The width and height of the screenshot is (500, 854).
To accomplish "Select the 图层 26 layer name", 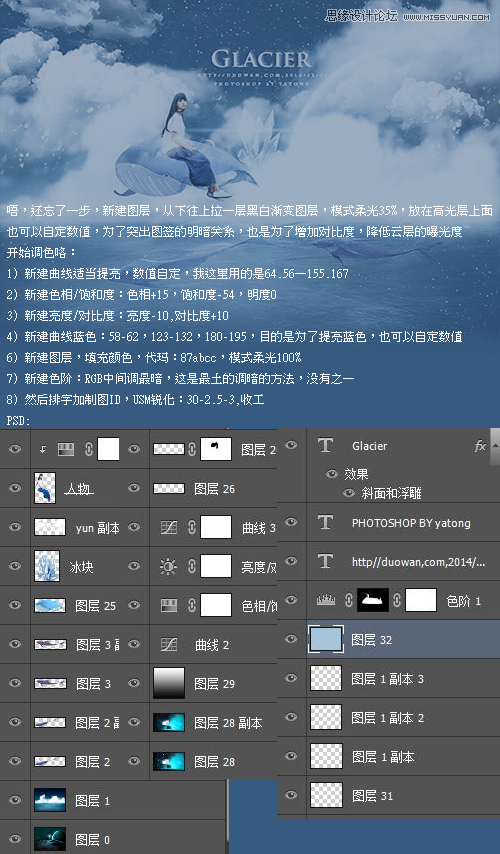I will click(215, 489).
